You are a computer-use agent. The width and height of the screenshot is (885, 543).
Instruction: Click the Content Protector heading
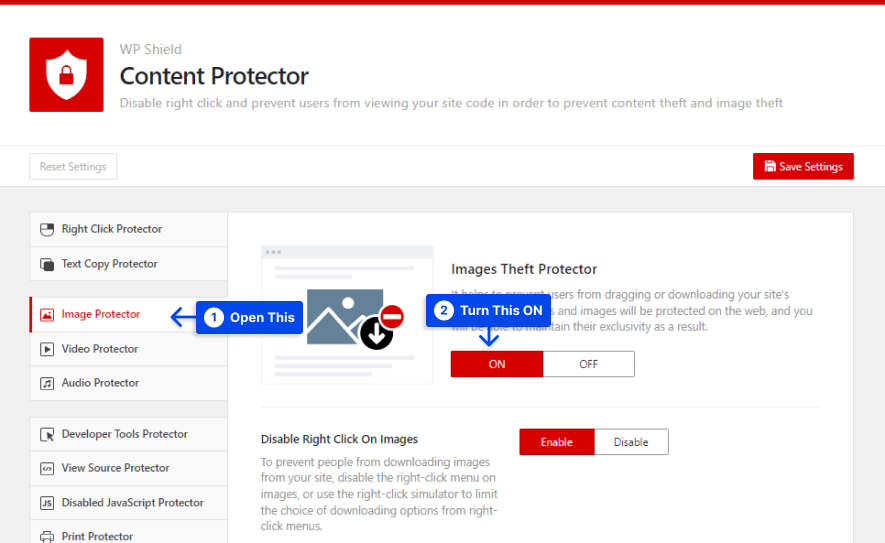coord(214,76)
